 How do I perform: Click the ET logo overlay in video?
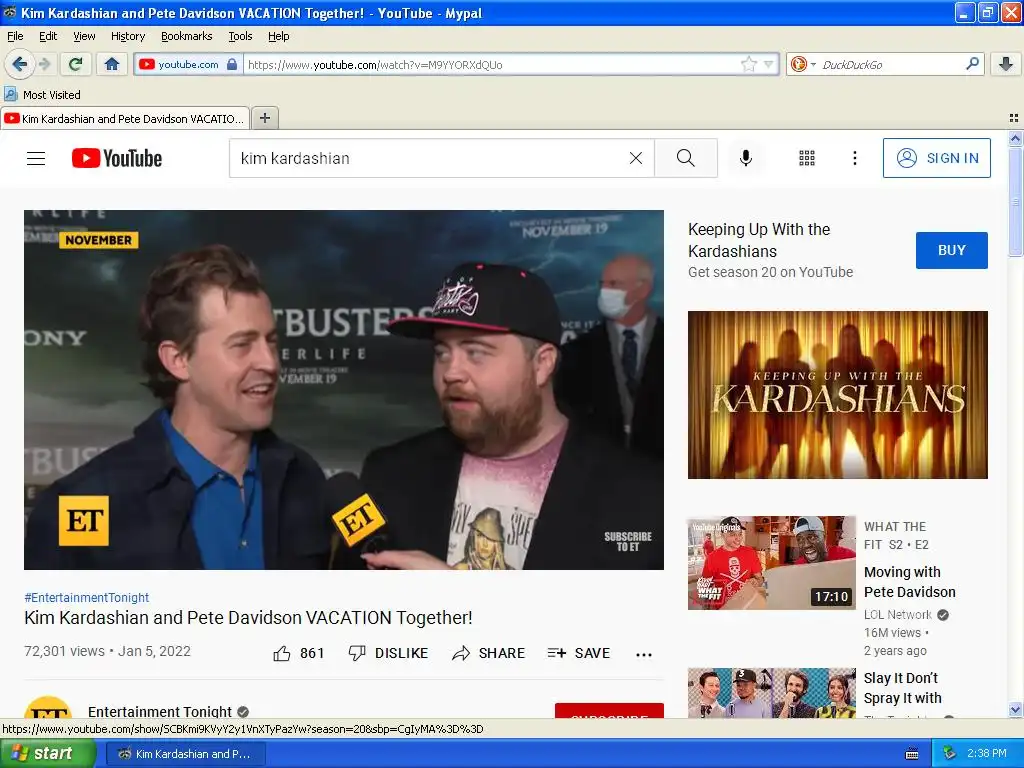pyautogui.click(x=84, y=520)
